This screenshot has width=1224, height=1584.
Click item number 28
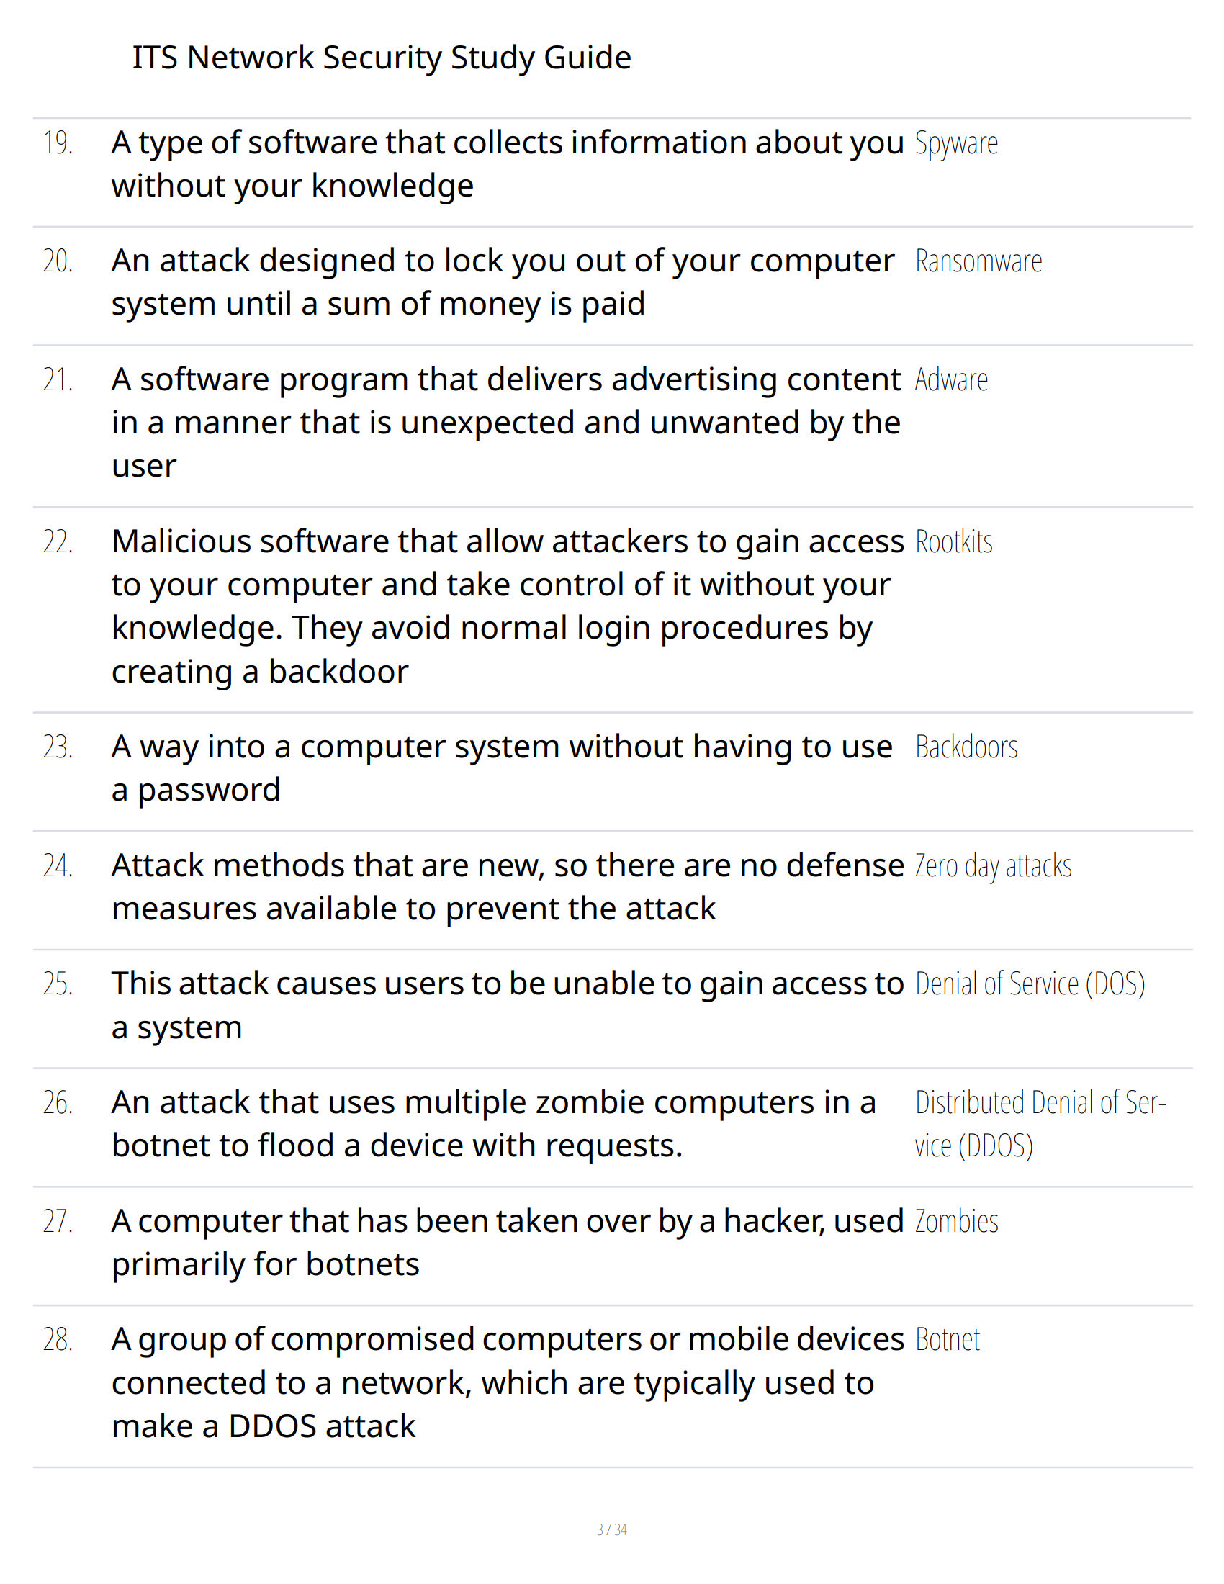click(58, 1340)
